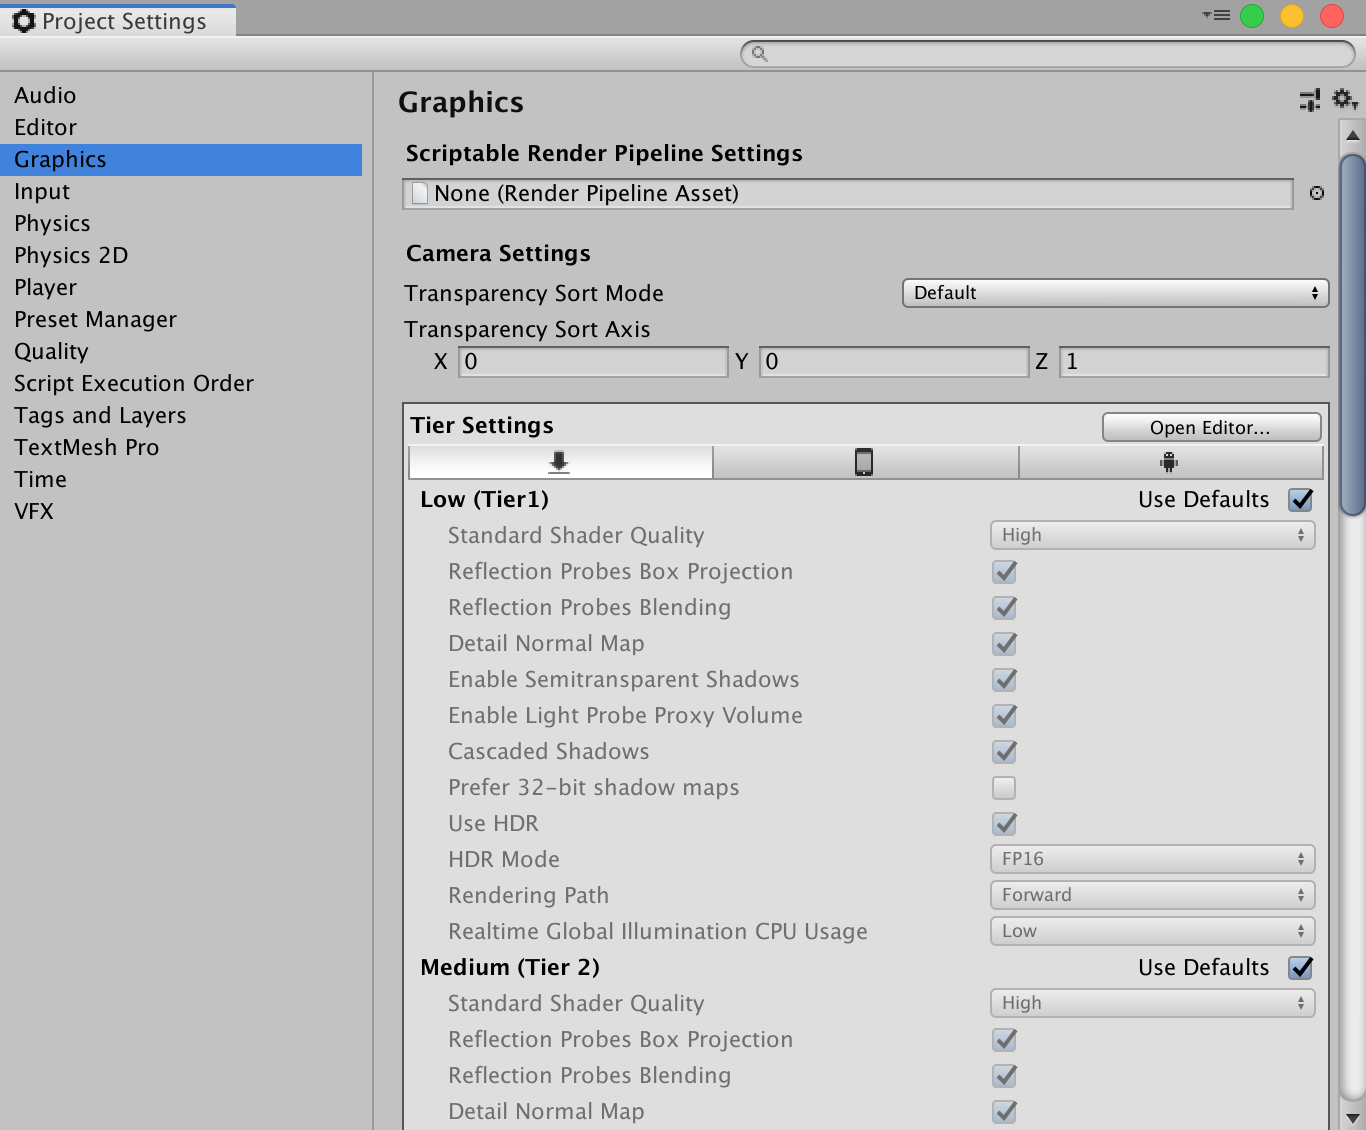Screen dimensions: 1366x1130
Task: Open the settings gear menu at top right
Action: (1345, 99)
